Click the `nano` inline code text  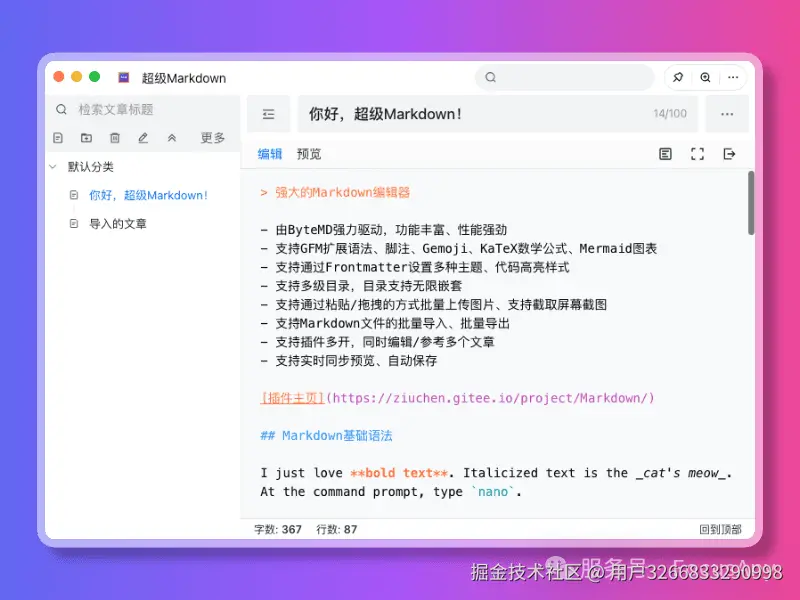493,492
